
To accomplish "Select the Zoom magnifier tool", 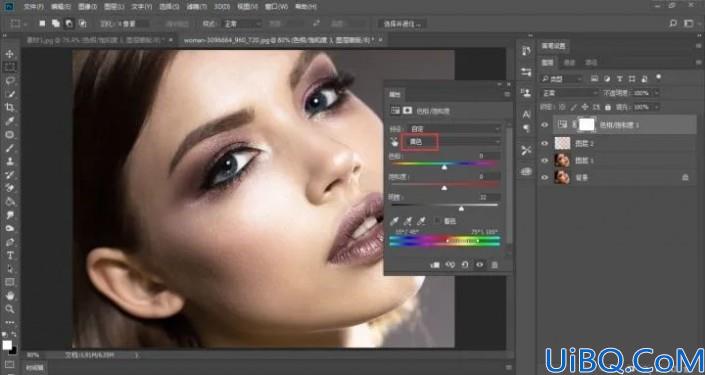I will tap(9, 309).
